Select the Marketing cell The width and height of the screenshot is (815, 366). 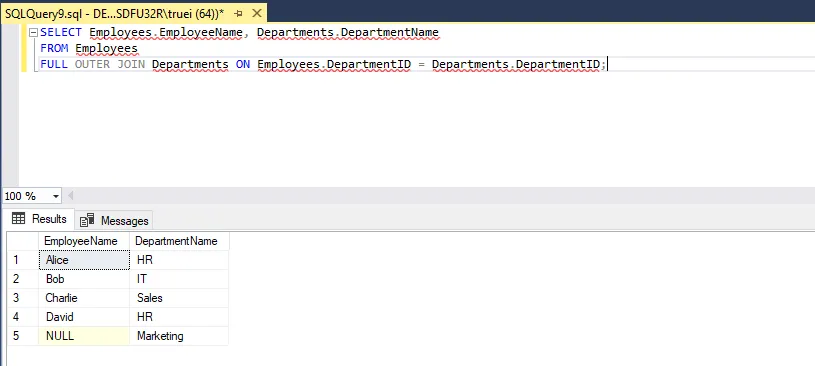tap(179, 336)
